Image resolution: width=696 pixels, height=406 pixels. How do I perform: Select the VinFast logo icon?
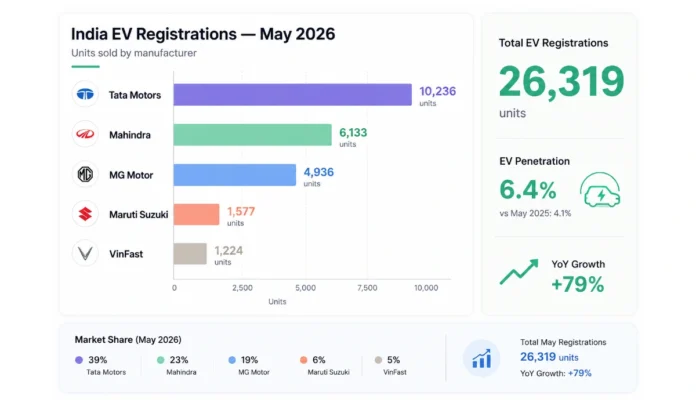point(85,253)
